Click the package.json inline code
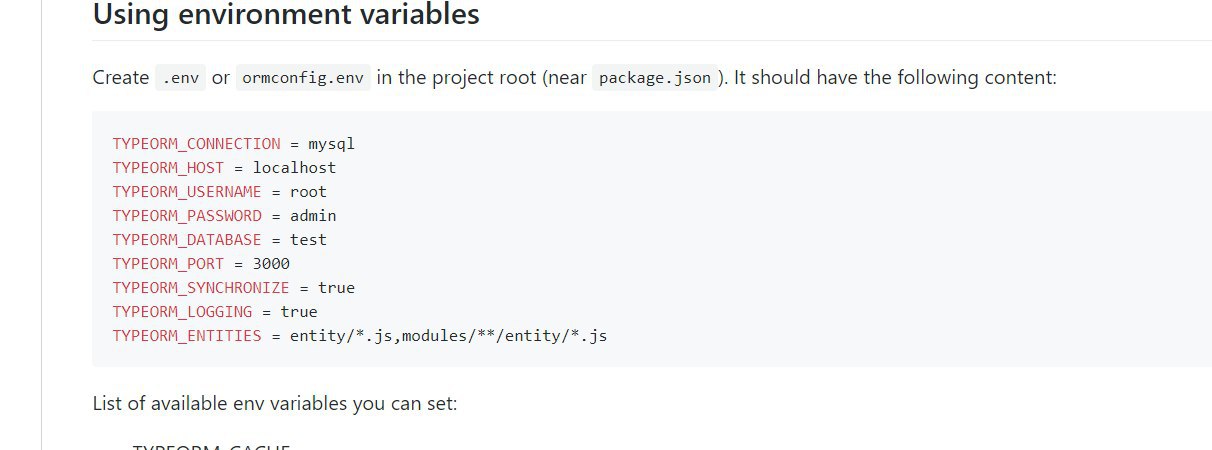Screen dimensions: 1212x450 pyautogui.click(x=654, y=78)
